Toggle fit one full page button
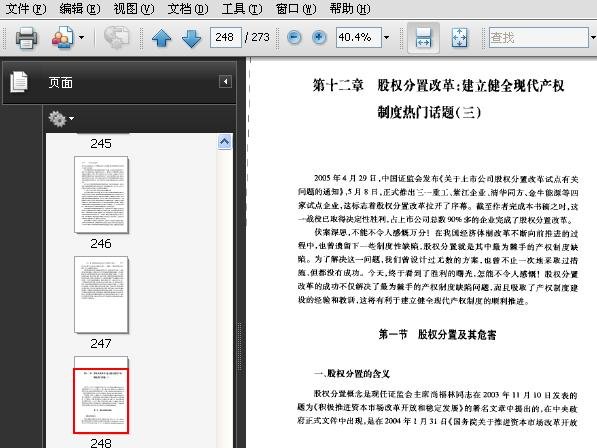Viewport: 597px width, 448px height. click(x=459, y=38)
